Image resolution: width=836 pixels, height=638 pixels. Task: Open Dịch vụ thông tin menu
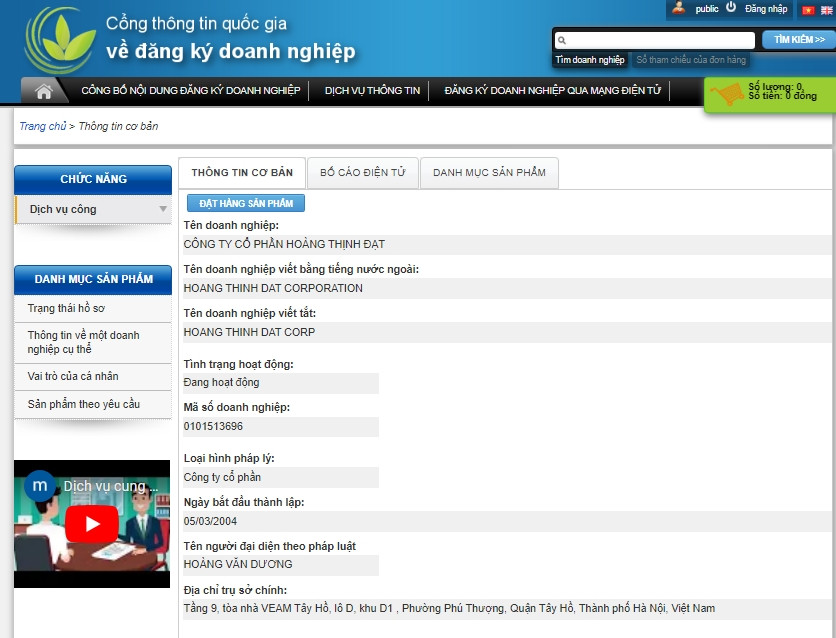(372, 91)
